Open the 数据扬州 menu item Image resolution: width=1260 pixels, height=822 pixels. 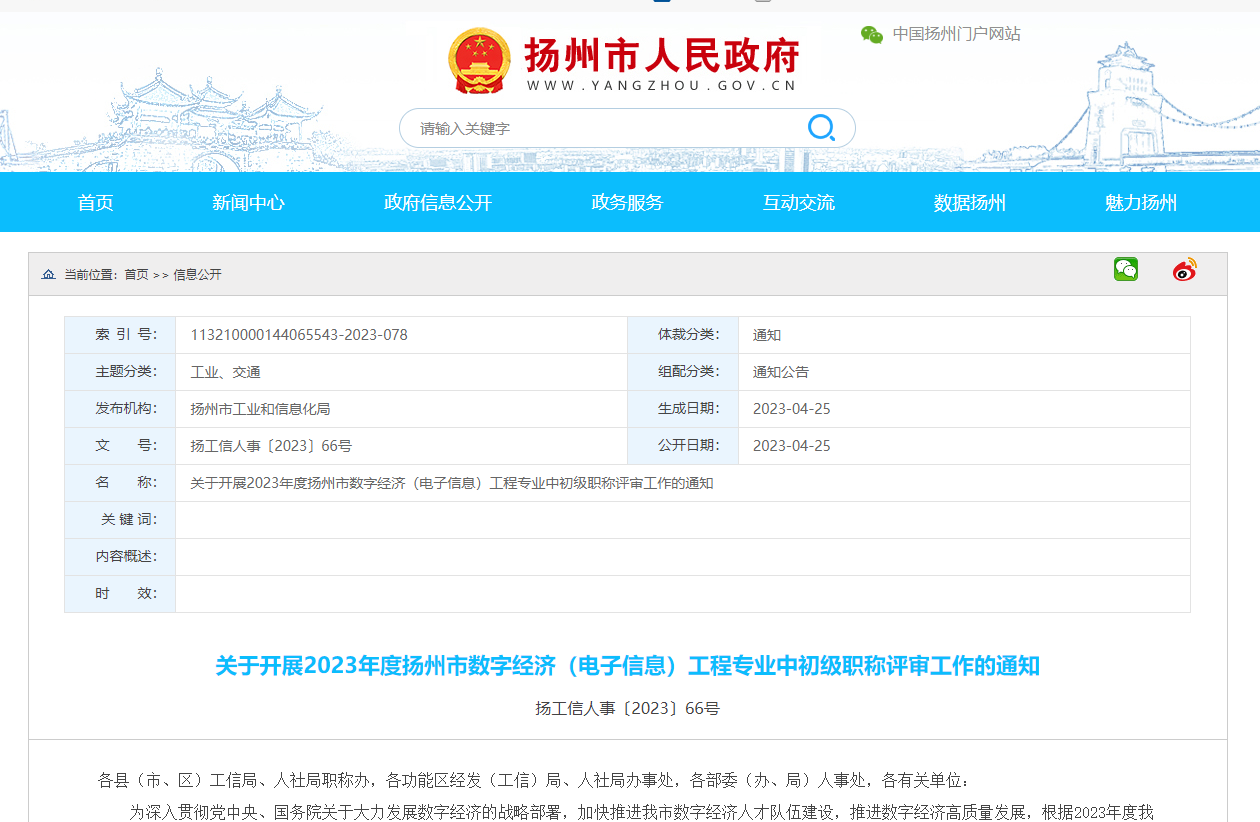(969, 203)
